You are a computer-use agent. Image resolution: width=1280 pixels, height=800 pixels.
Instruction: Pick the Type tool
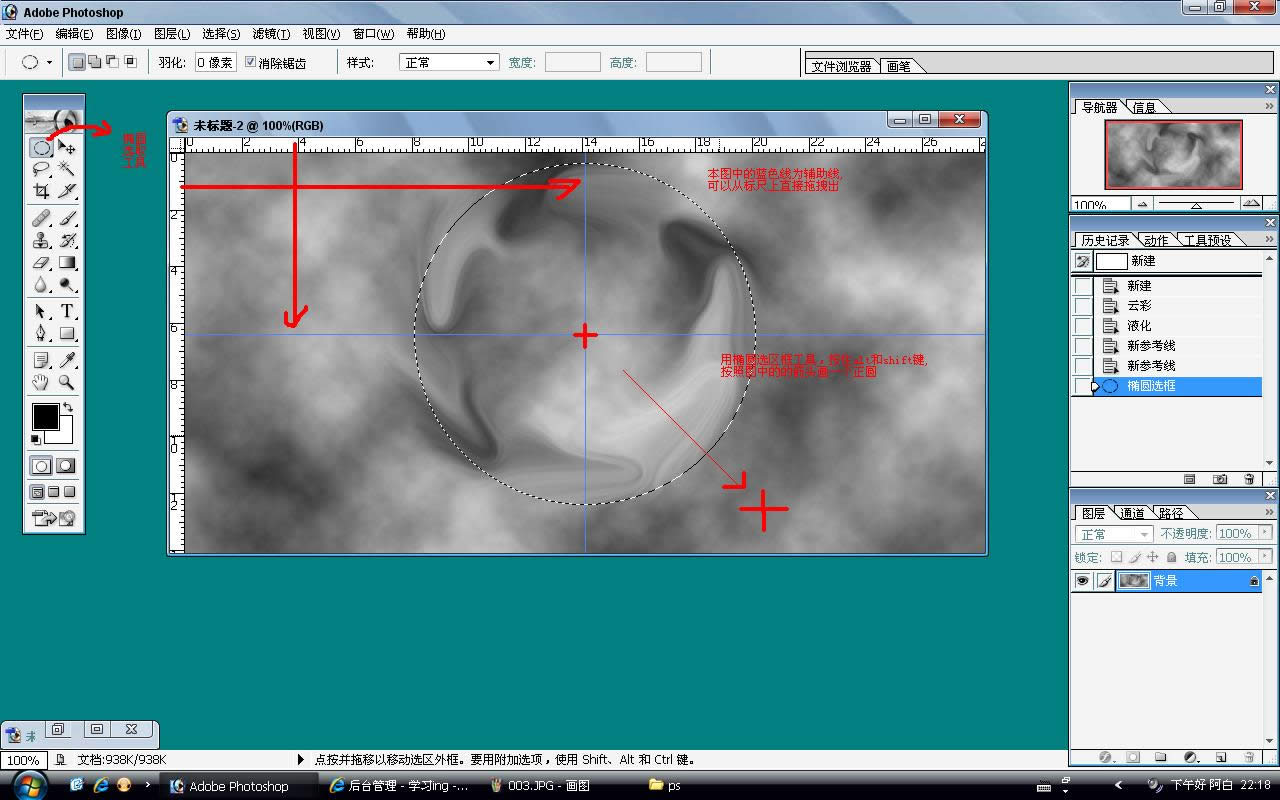point(67,311)
